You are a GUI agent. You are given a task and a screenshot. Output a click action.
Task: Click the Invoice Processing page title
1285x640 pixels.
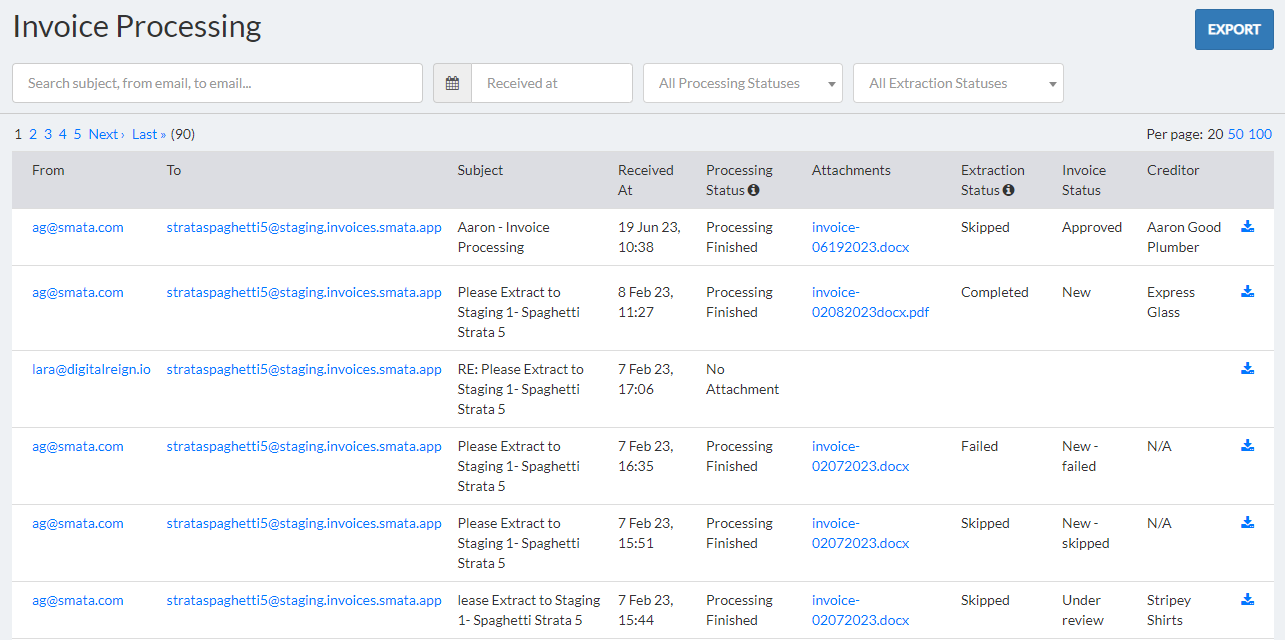137,27
